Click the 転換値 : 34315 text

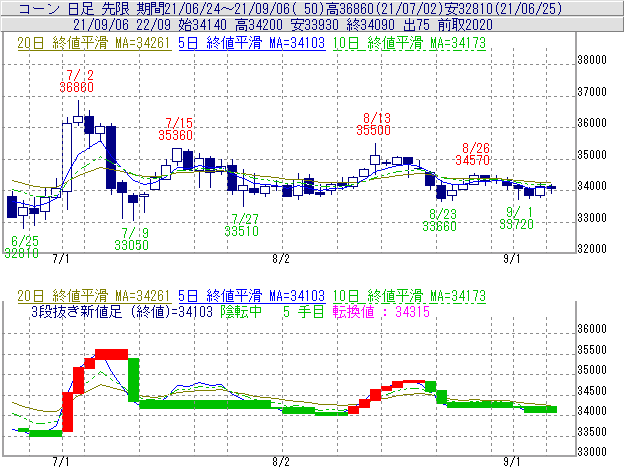click(x=381, y=311)
